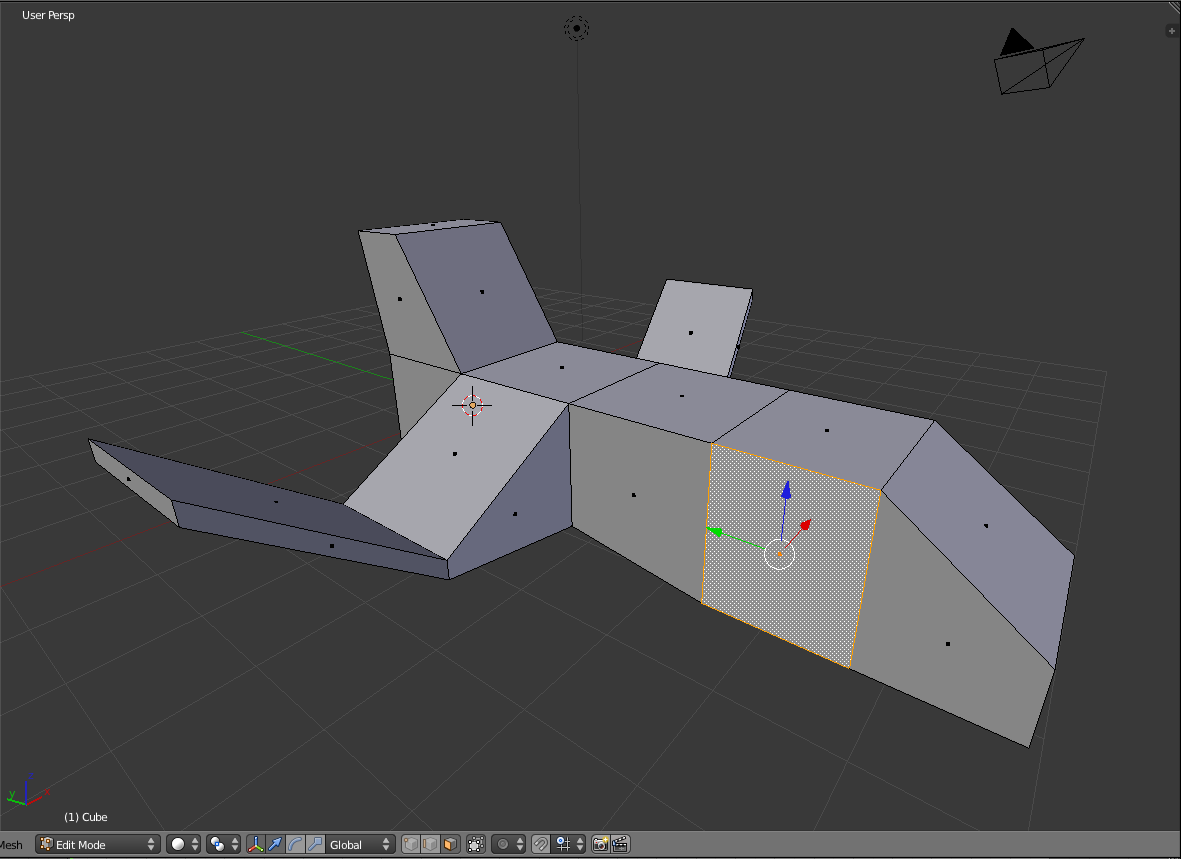Click the render animation clapperboard icon
Image resolution: width=1181 pixels, height=859 pixels.
click(618, 844)
